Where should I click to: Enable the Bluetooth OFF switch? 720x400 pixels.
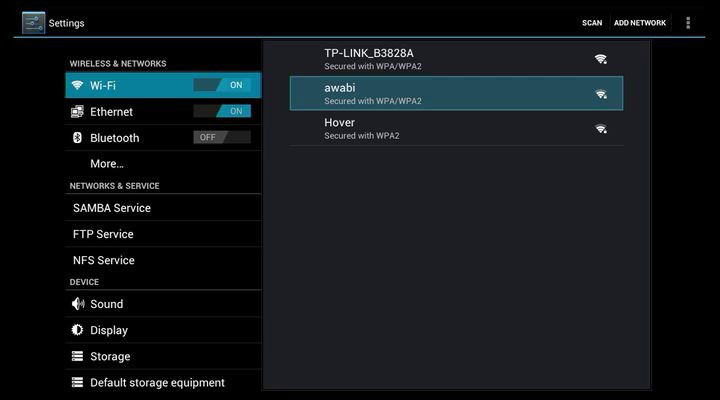[x=222, y=138]
